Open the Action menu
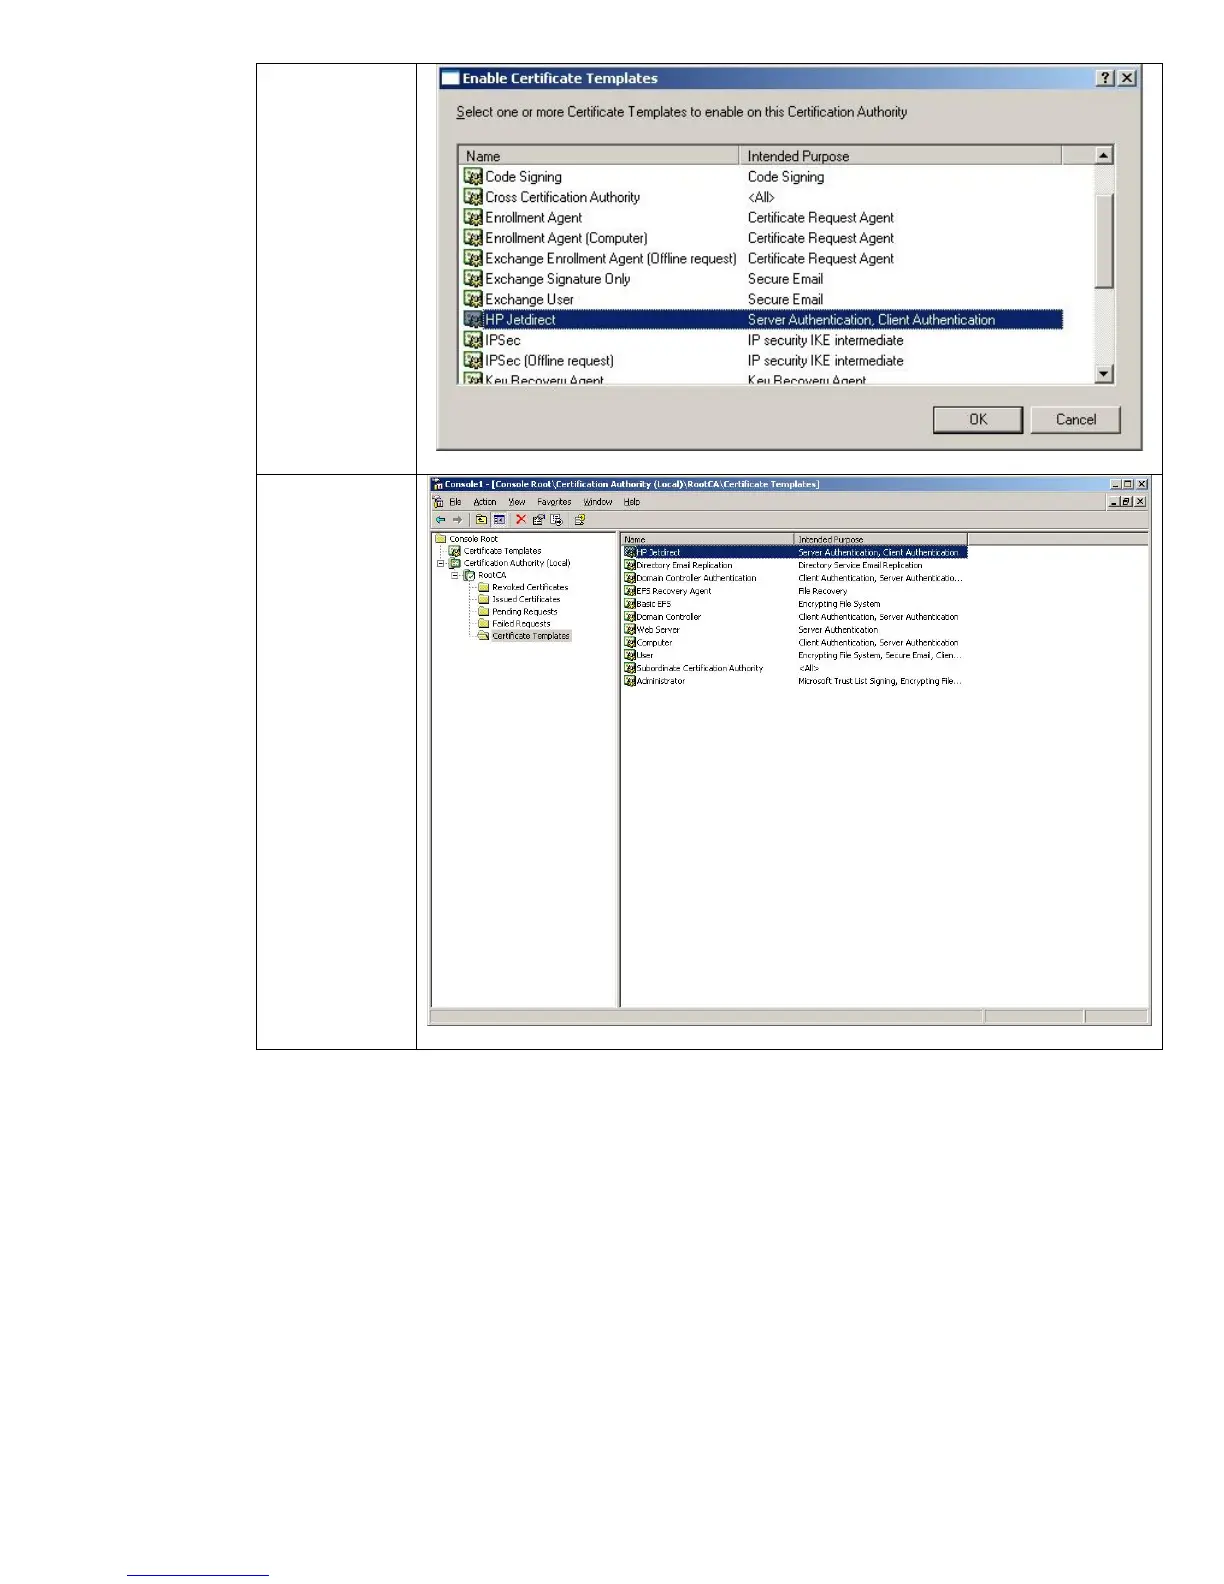Screen dimensions: 1224x1584 [485, 502]
